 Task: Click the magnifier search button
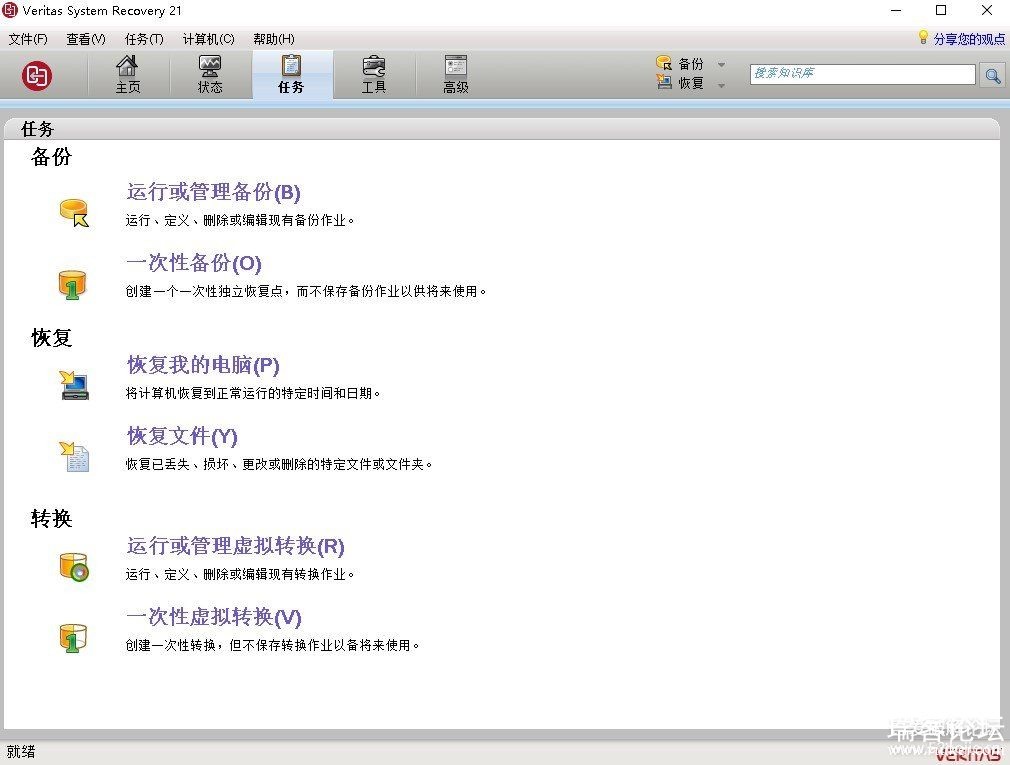click(993, 75)
